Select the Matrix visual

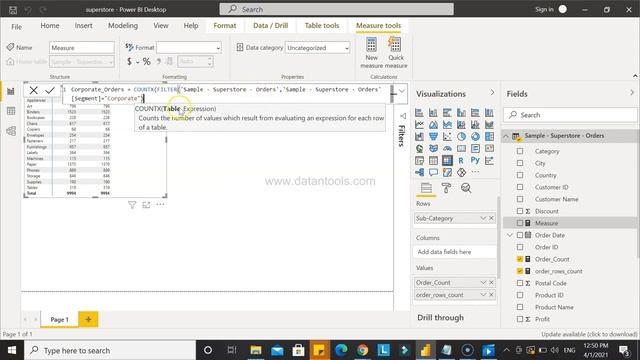point(447,160)
